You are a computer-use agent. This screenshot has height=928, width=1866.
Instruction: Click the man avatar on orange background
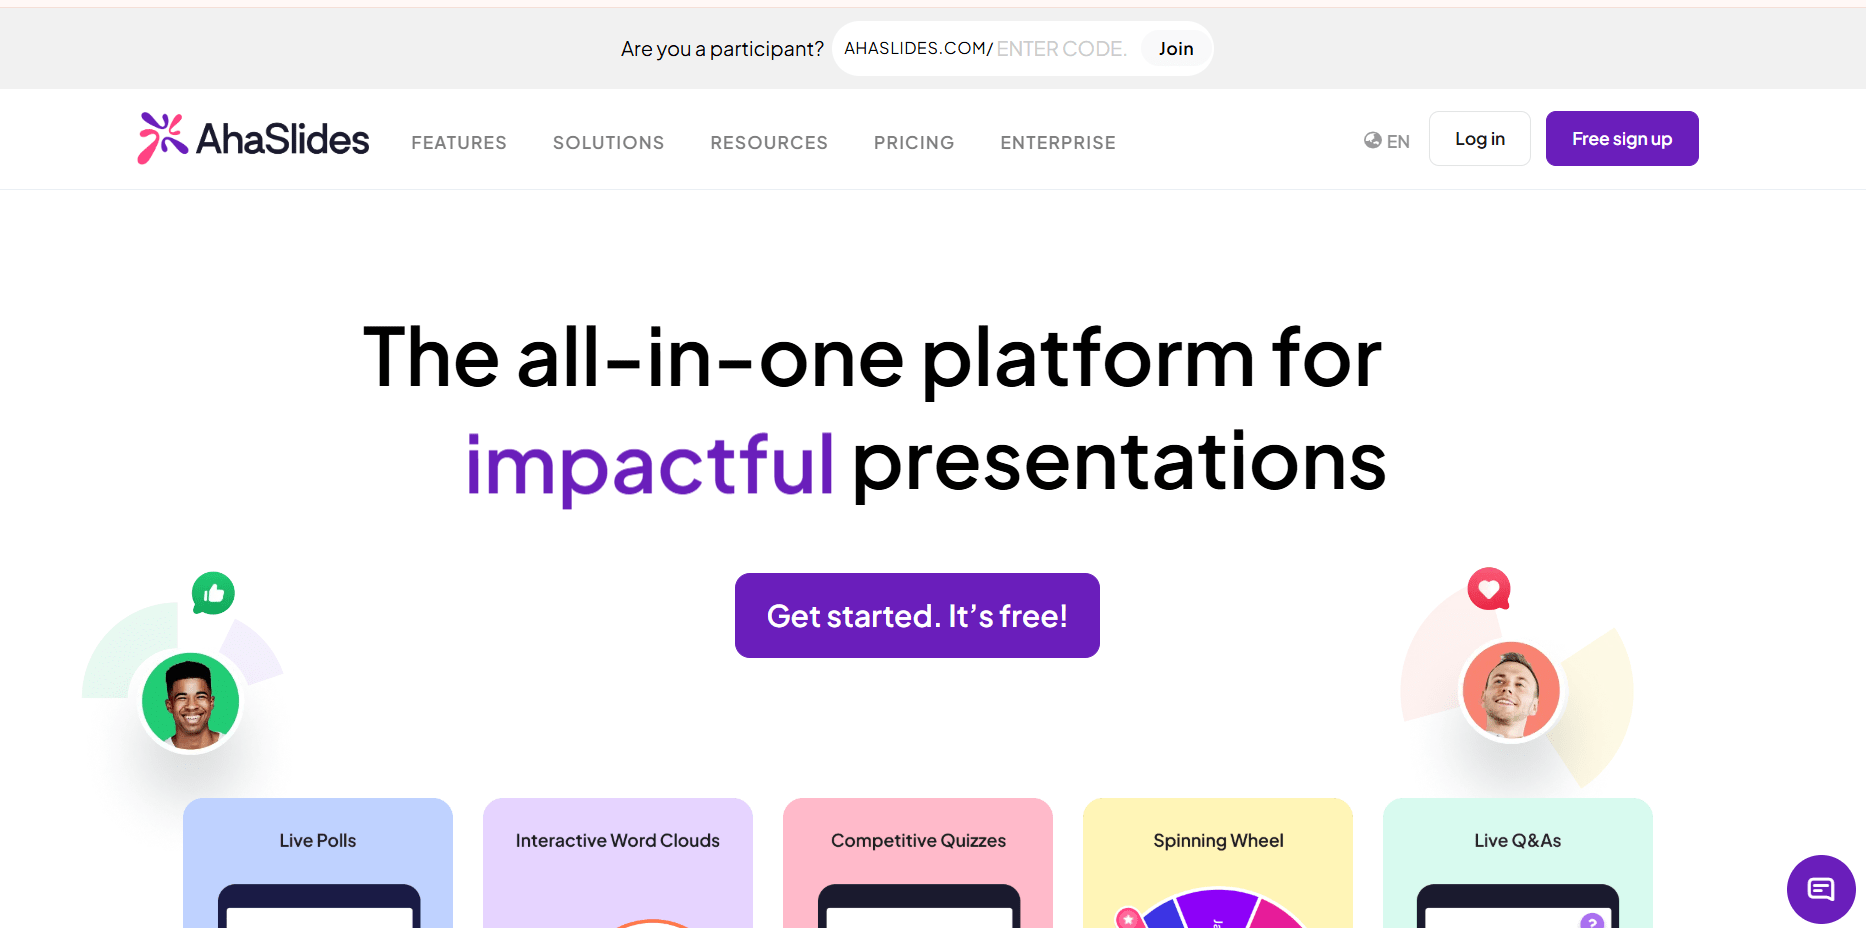[1510, 690]
